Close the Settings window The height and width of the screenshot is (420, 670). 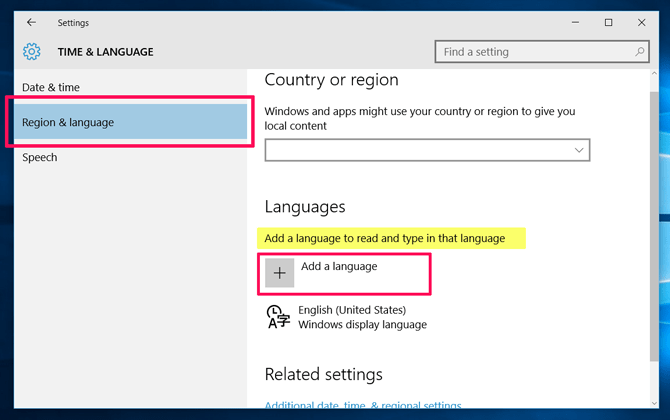641,22
